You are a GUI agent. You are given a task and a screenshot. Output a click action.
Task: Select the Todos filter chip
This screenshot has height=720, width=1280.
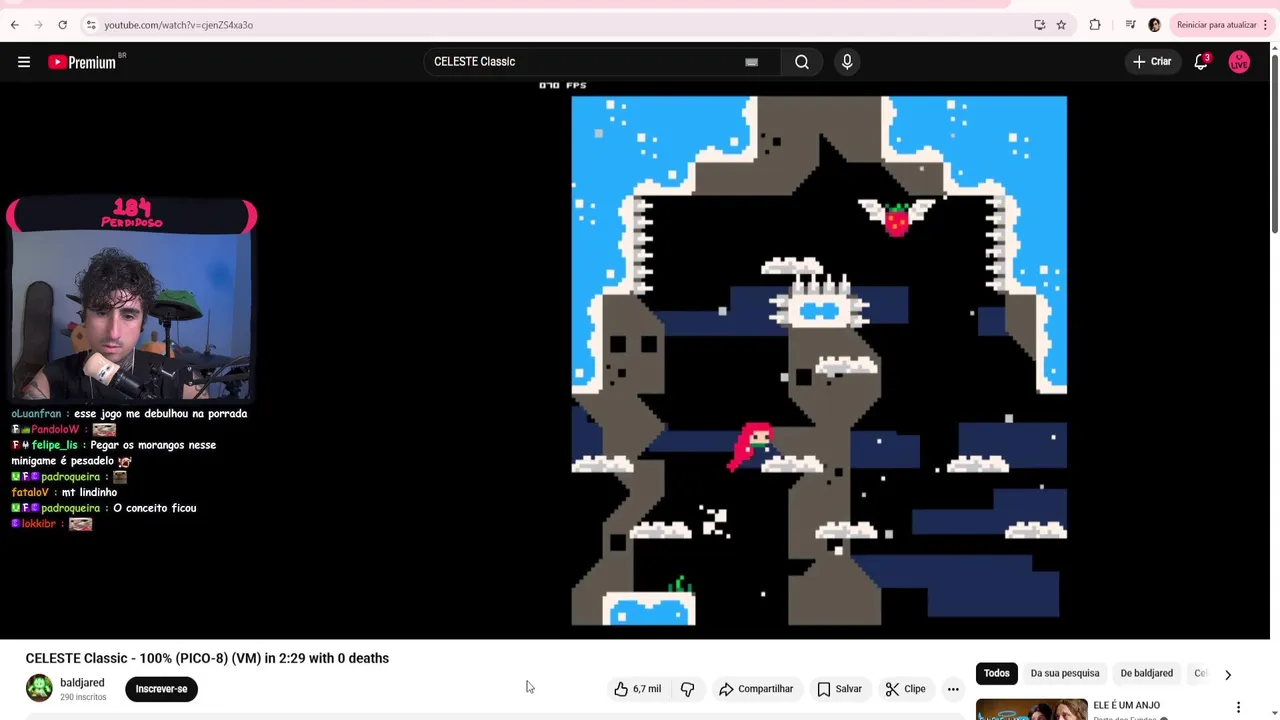coord(997,674)
